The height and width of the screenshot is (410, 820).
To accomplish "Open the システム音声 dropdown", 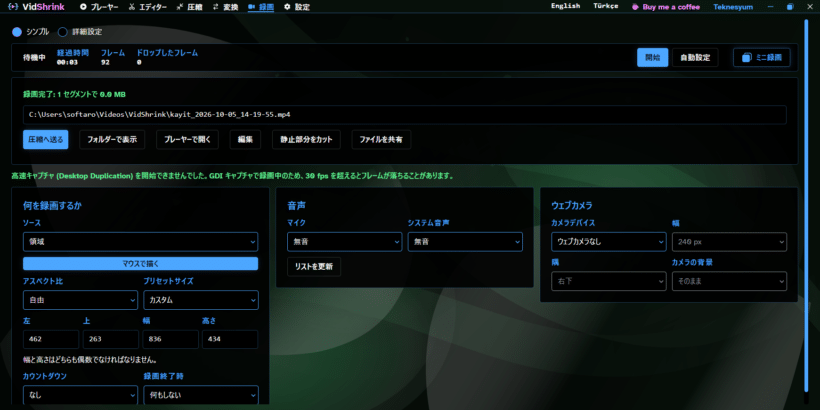I will tap(465, 242).
